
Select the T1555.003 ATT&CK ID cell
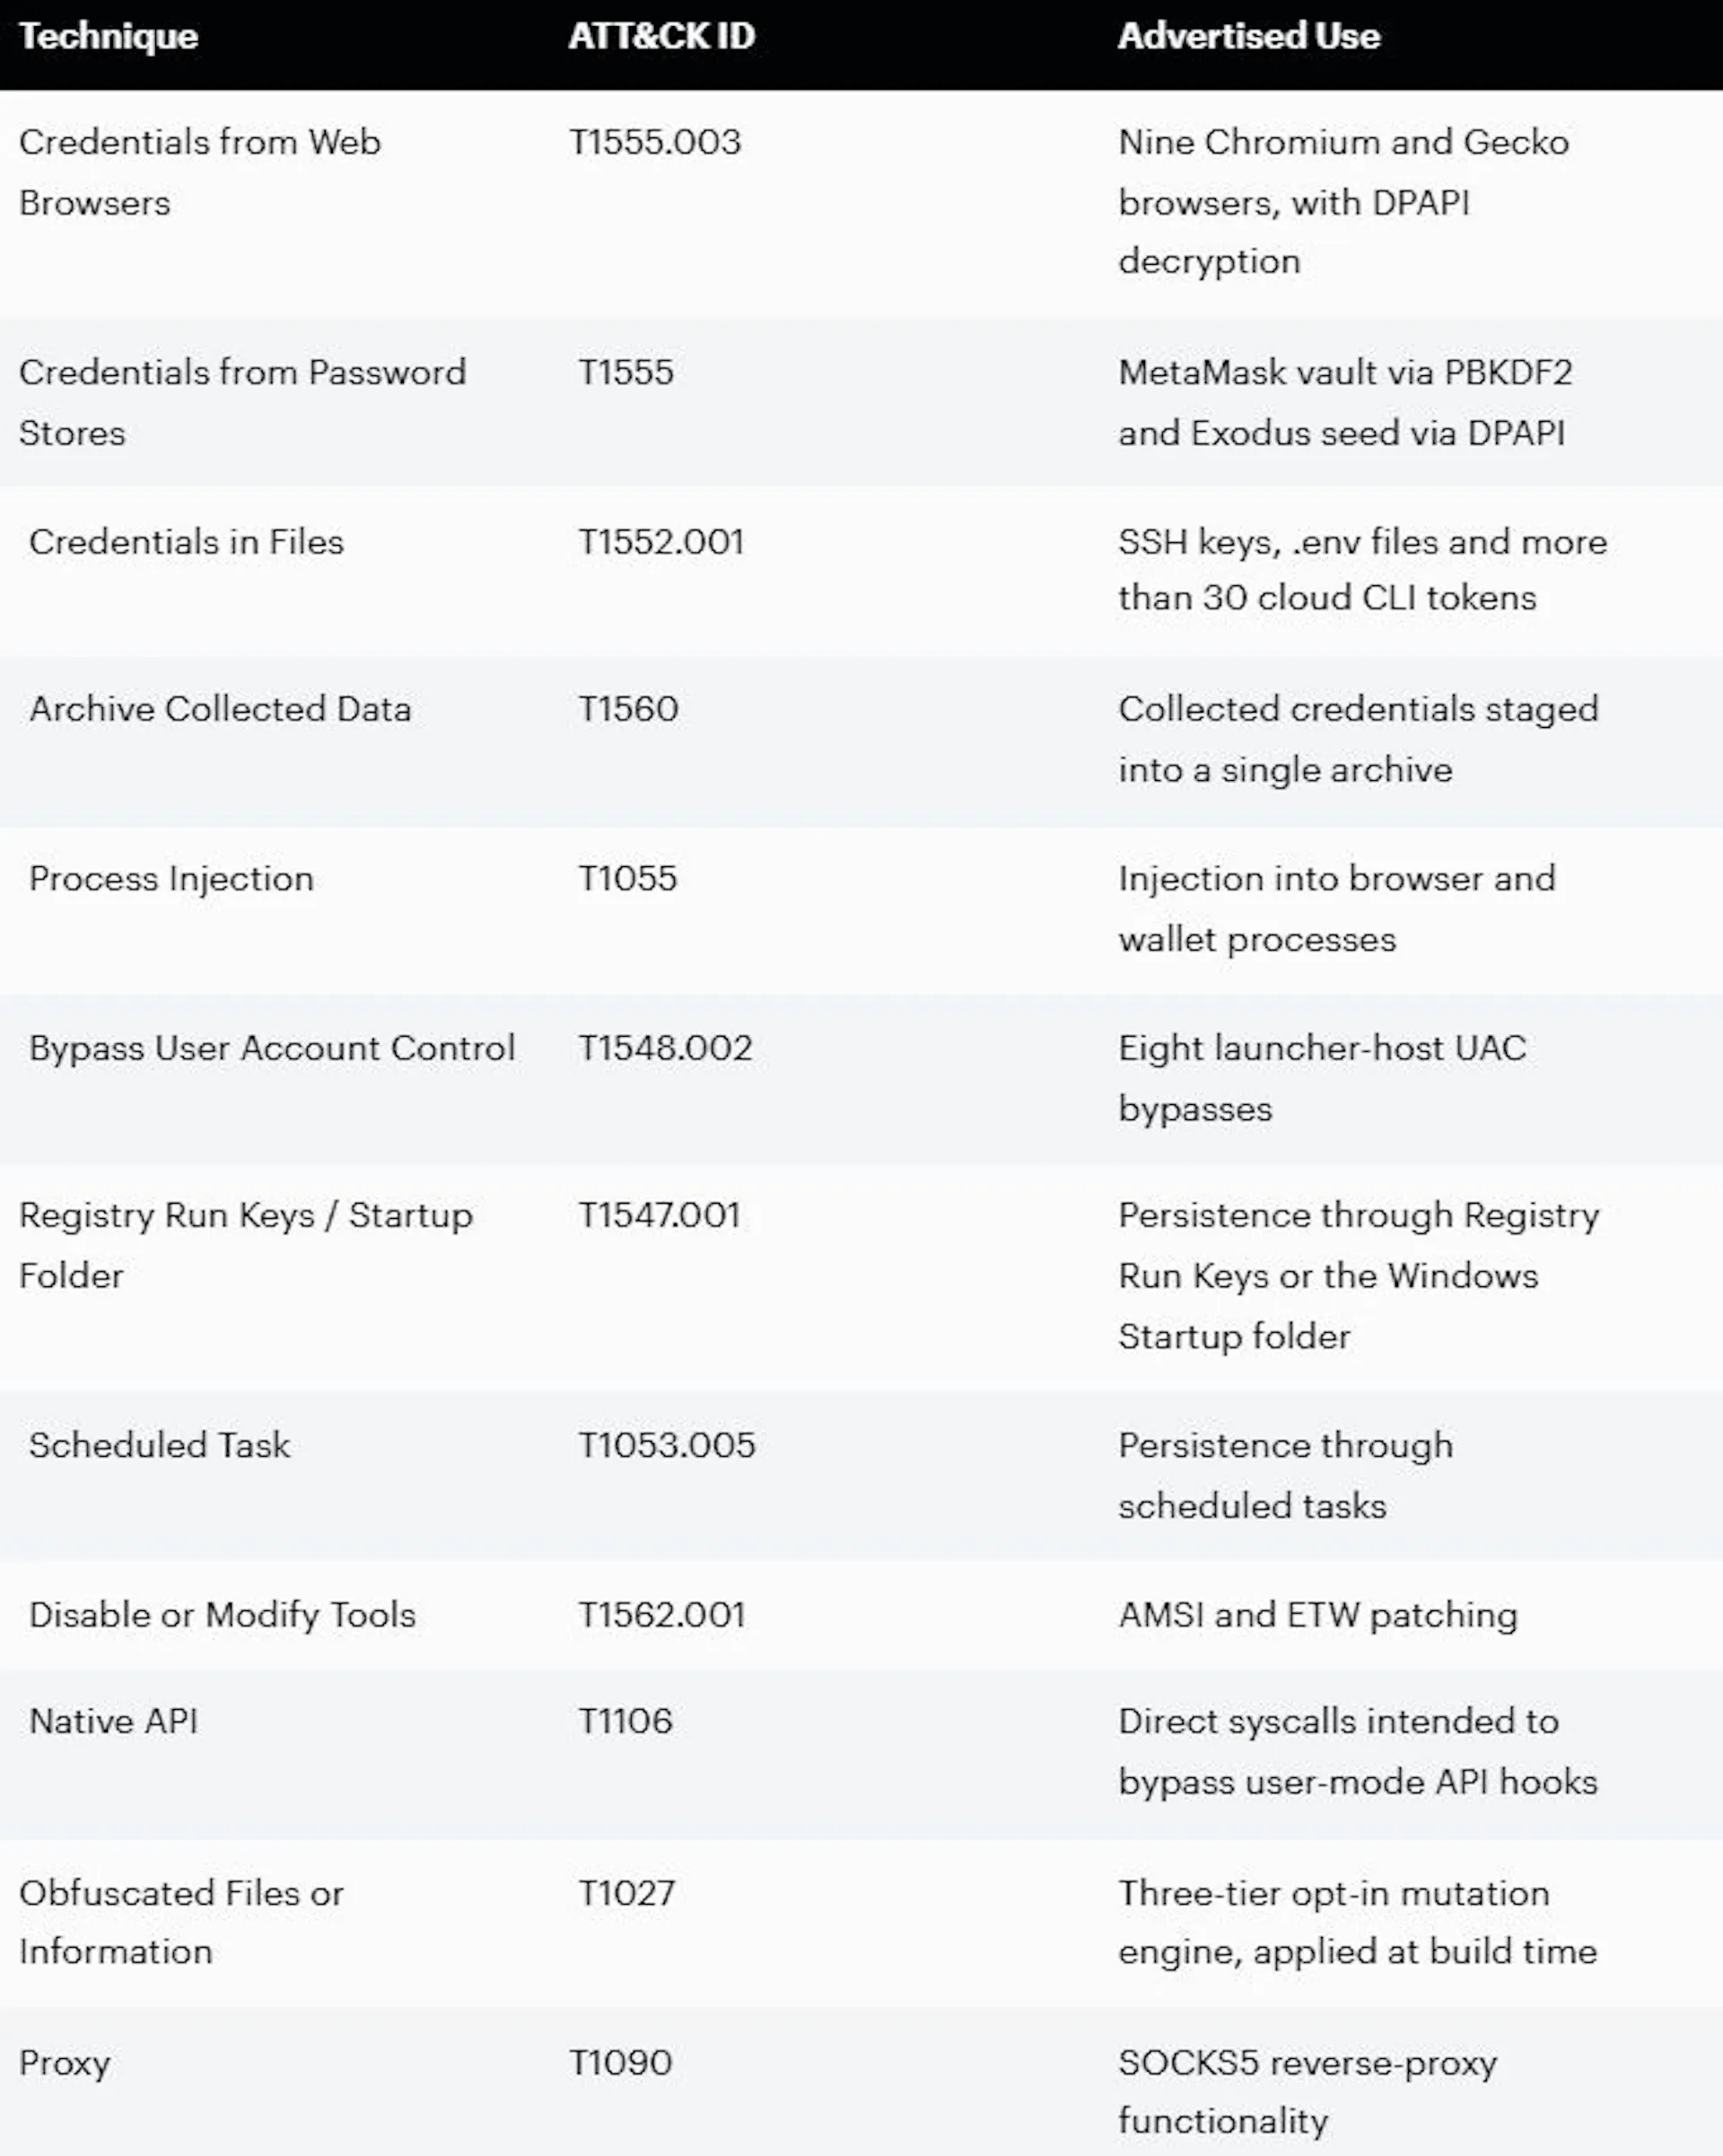(655, 143)
